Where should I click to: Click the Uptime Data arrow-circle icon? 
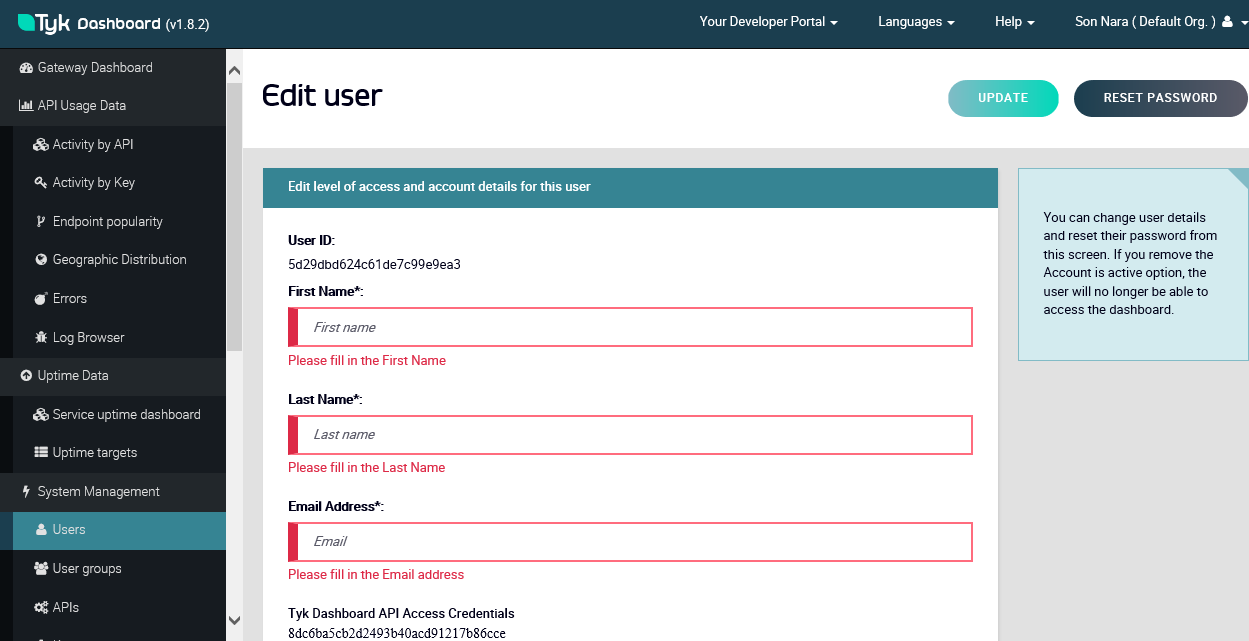[x=27, y=376]
